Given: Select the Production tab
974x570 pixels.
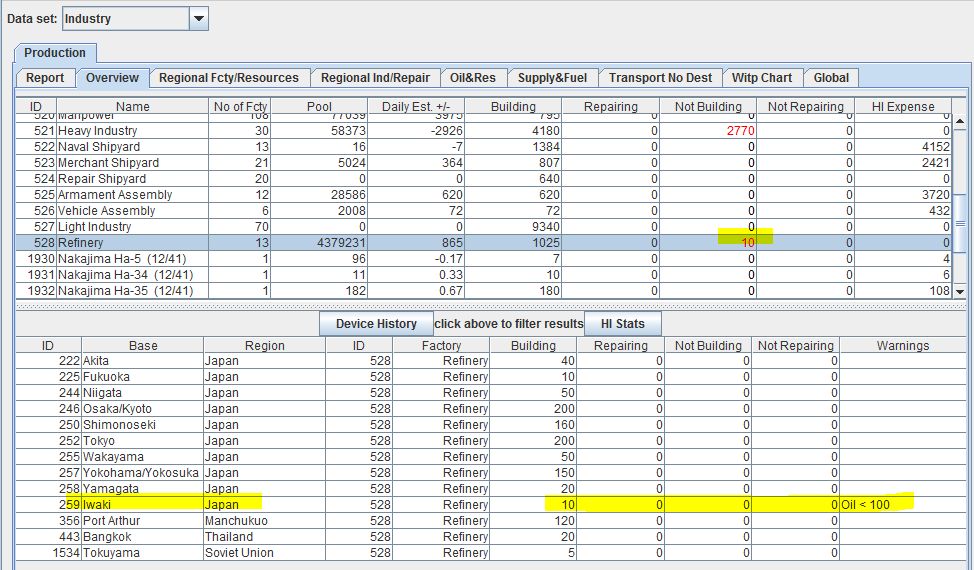Looking at the screenshot, I should coord(55,53).
